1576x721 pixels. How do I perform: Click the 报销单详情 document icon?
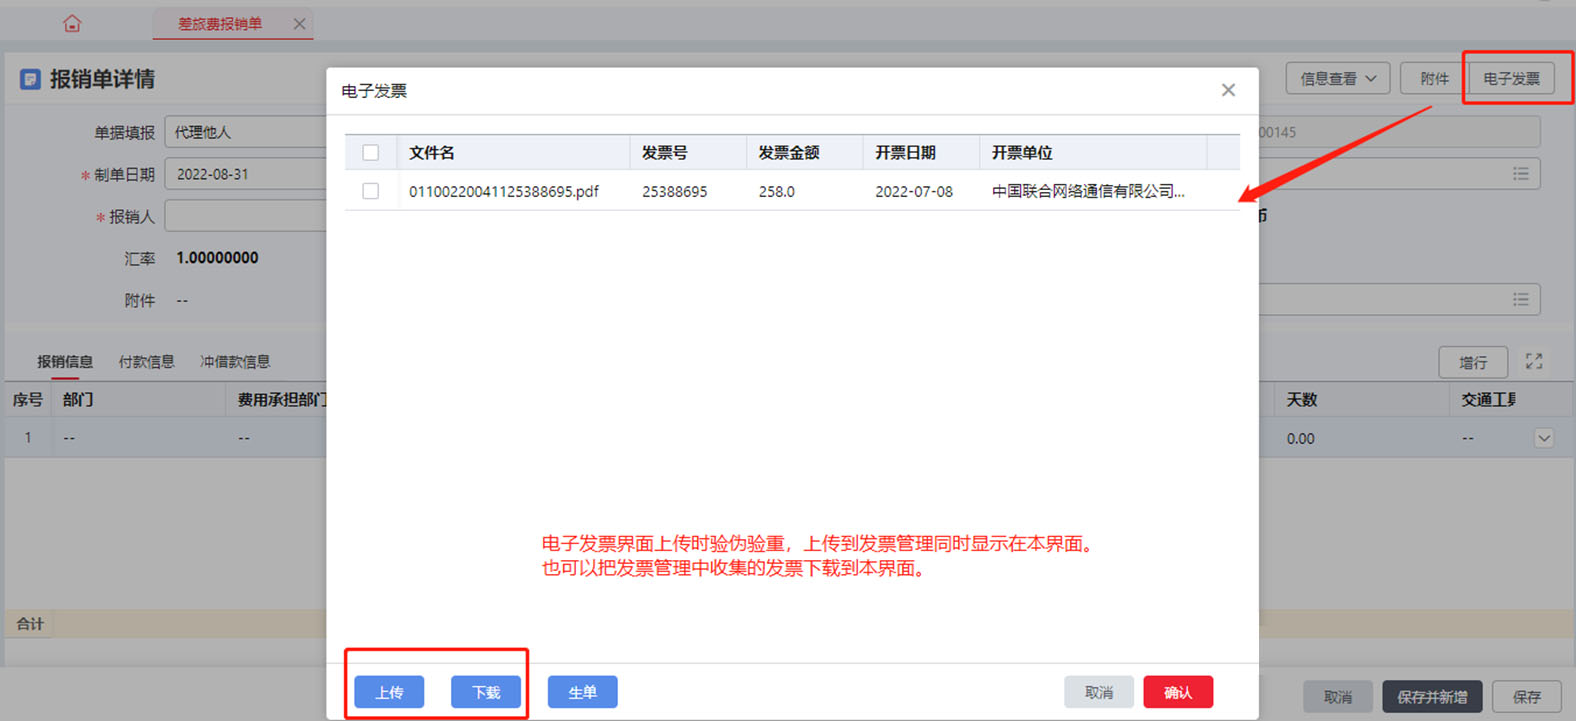click(x=31, y=79)
